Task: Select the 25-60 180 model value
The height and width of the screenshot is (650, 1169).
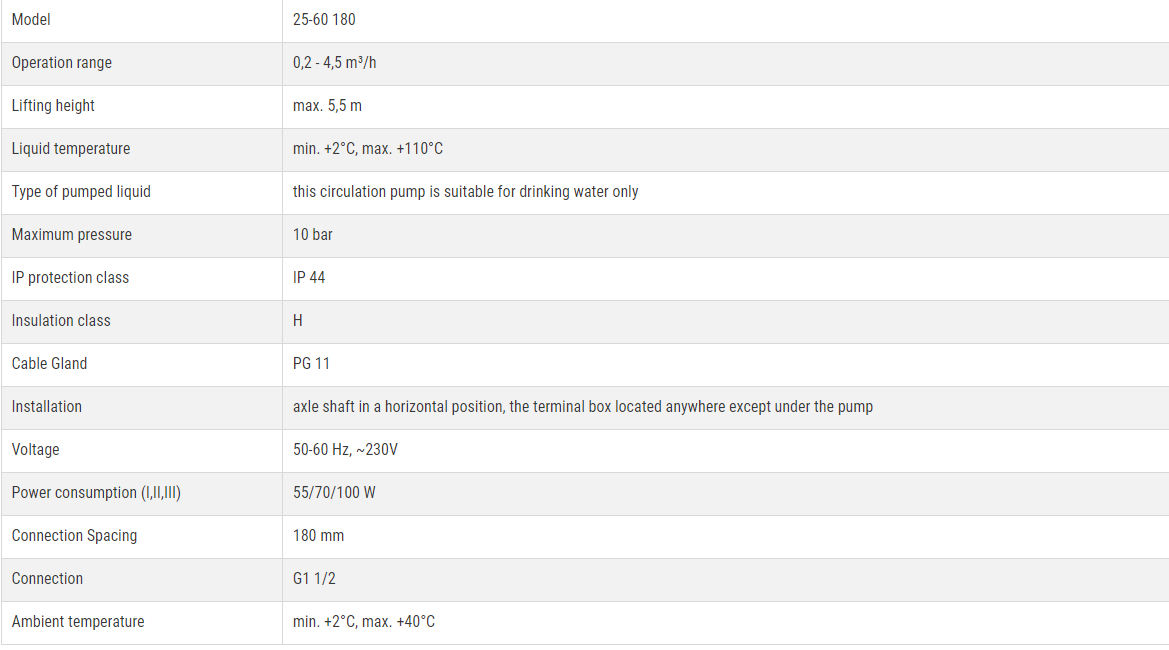Action: tap(324, 19)
